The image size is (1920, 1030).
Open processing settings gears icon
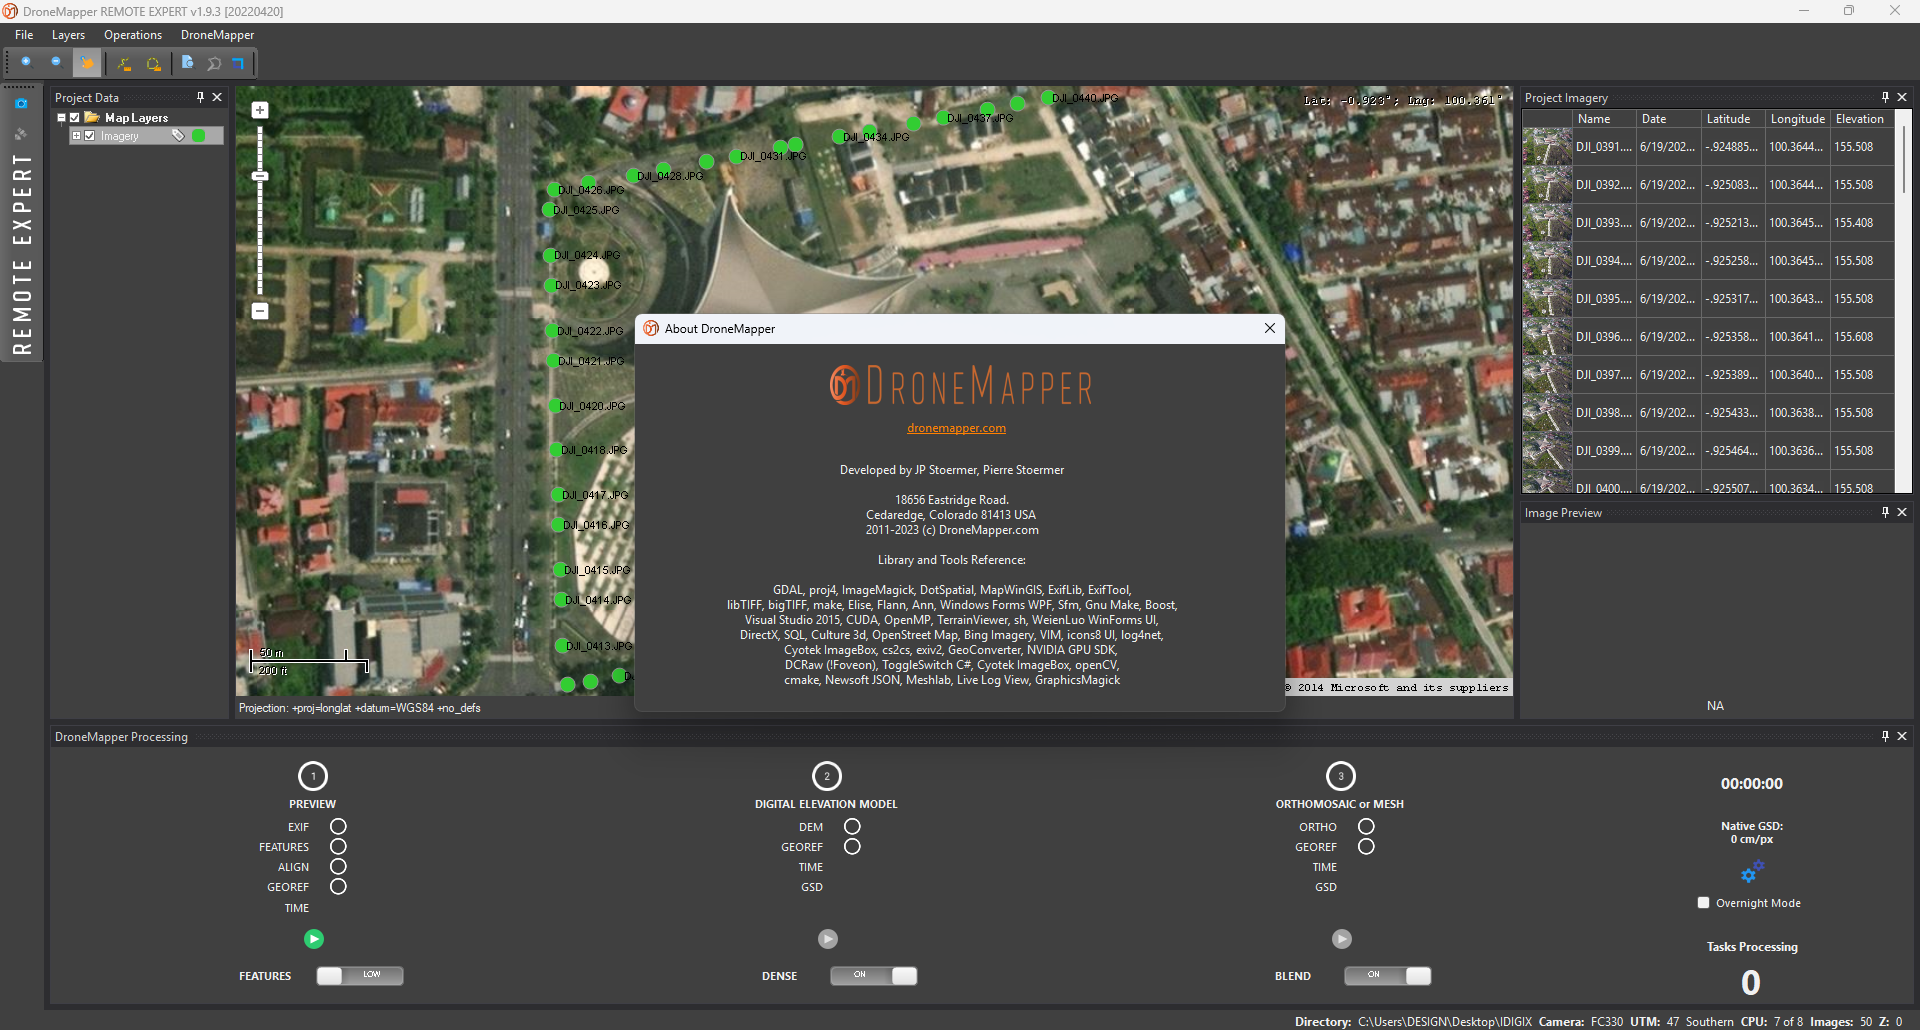click(x=1752, y=872)
